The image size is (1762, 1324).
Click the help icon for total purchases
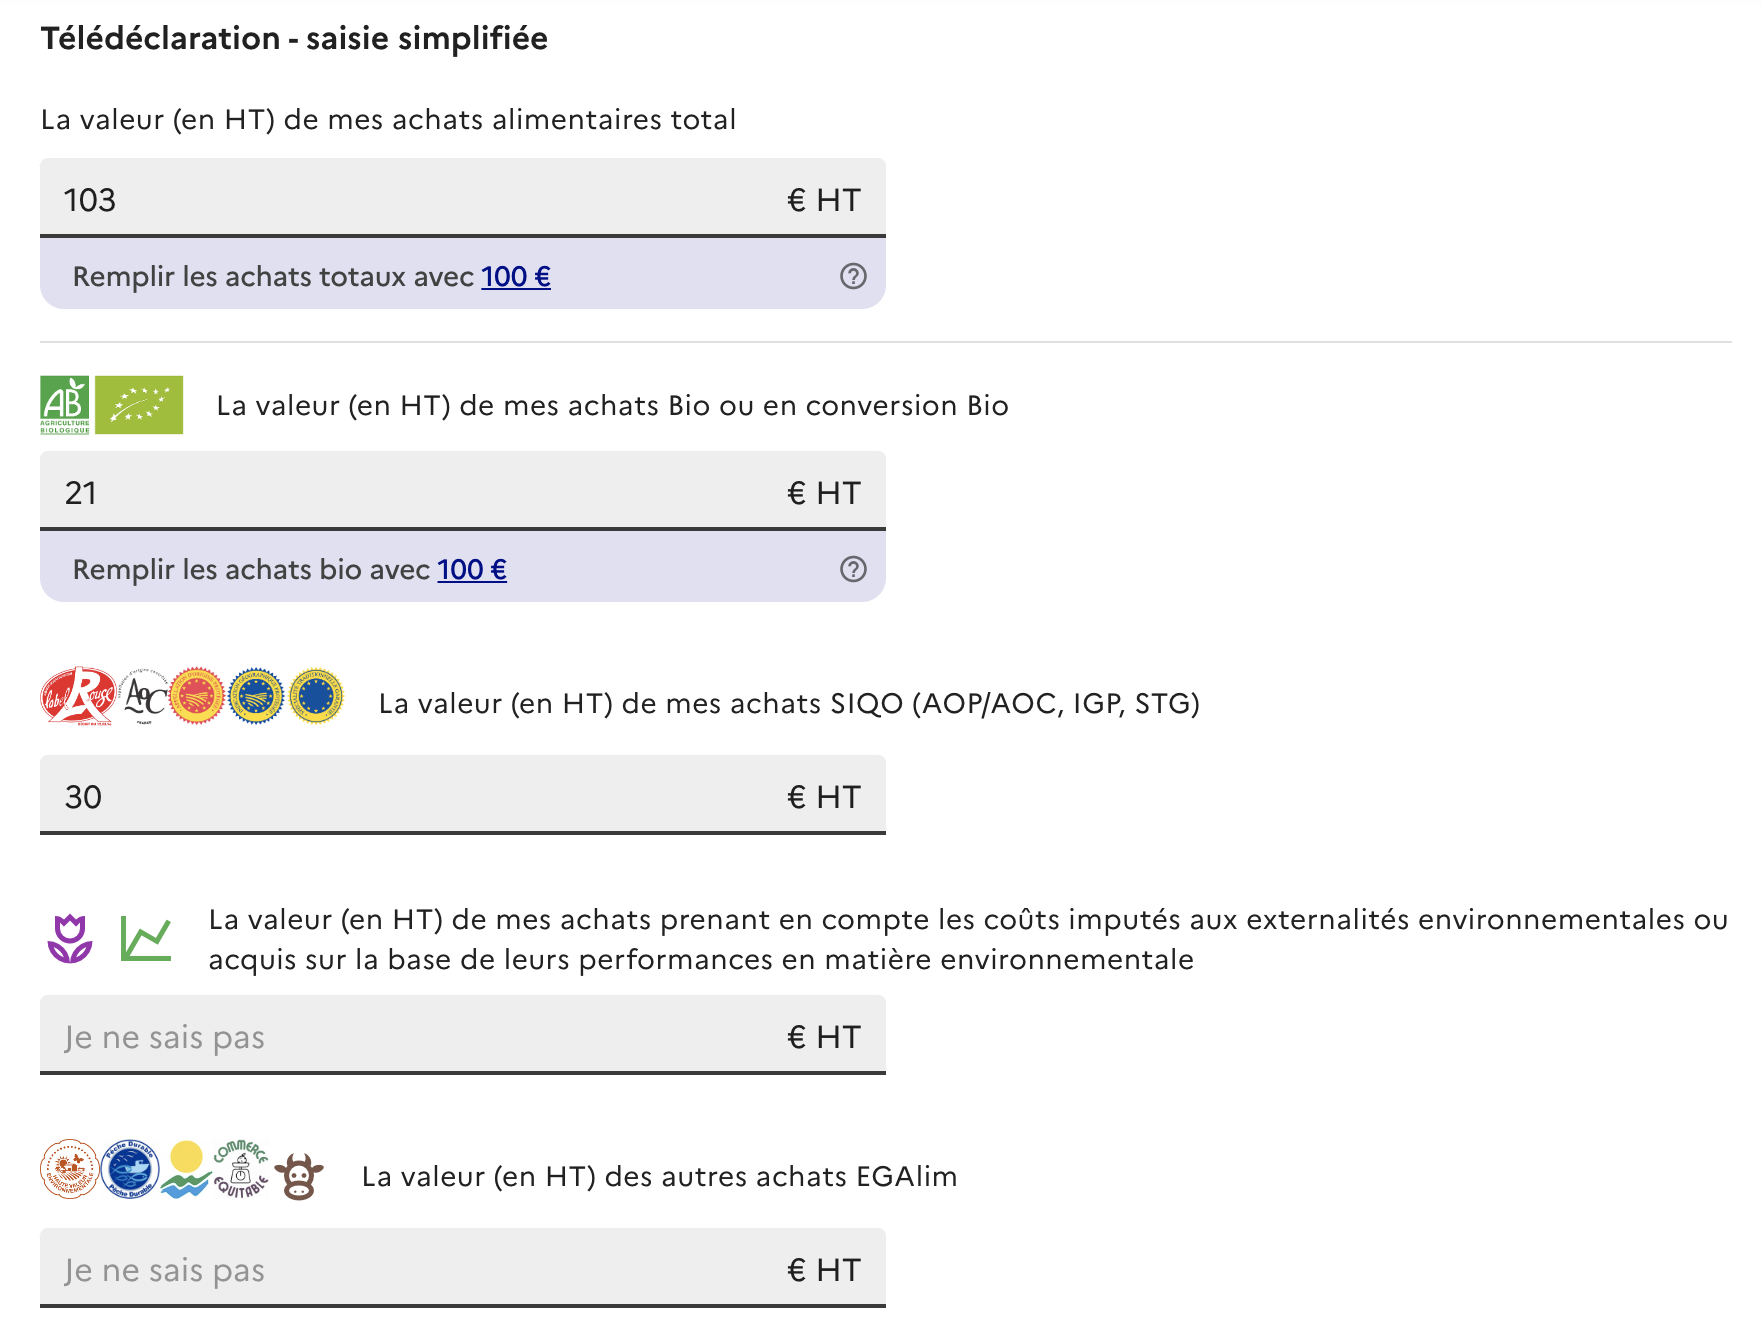[853, 276]
